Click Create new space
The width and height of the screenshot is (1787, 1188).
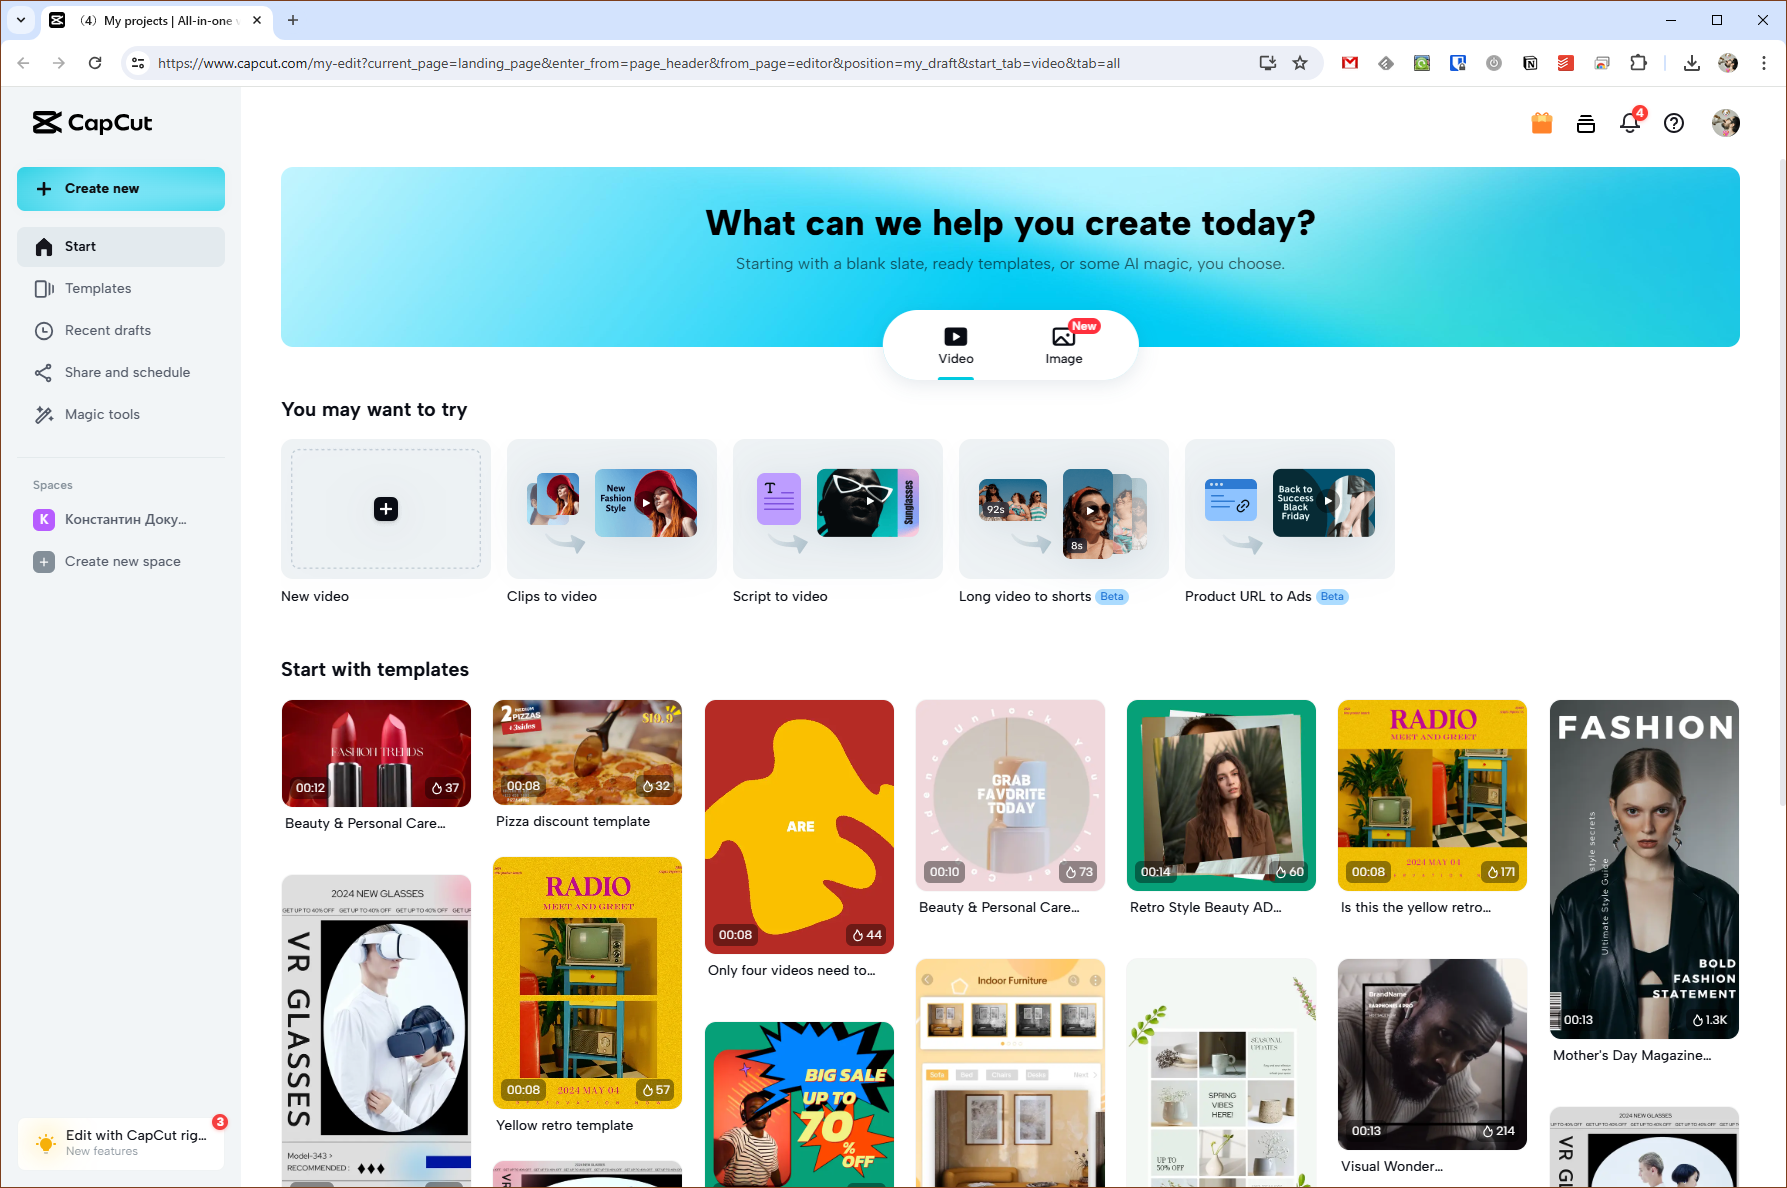pyautogui.click(x=121, y=562)
